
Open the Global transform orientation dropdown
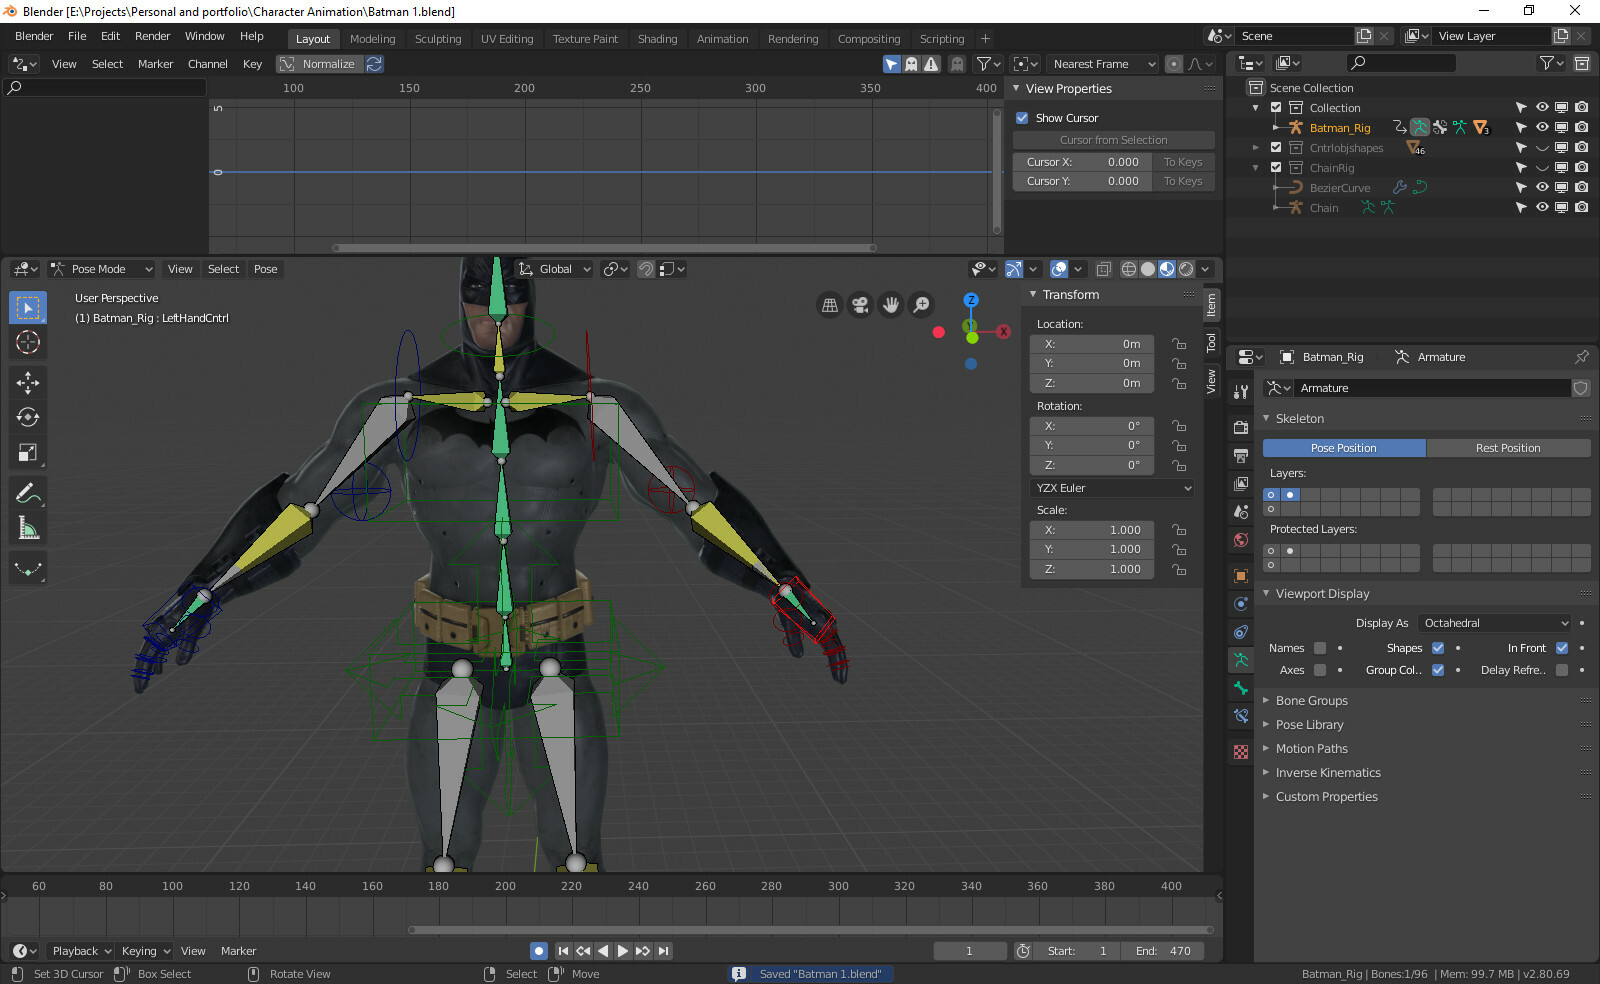(555, 269)
